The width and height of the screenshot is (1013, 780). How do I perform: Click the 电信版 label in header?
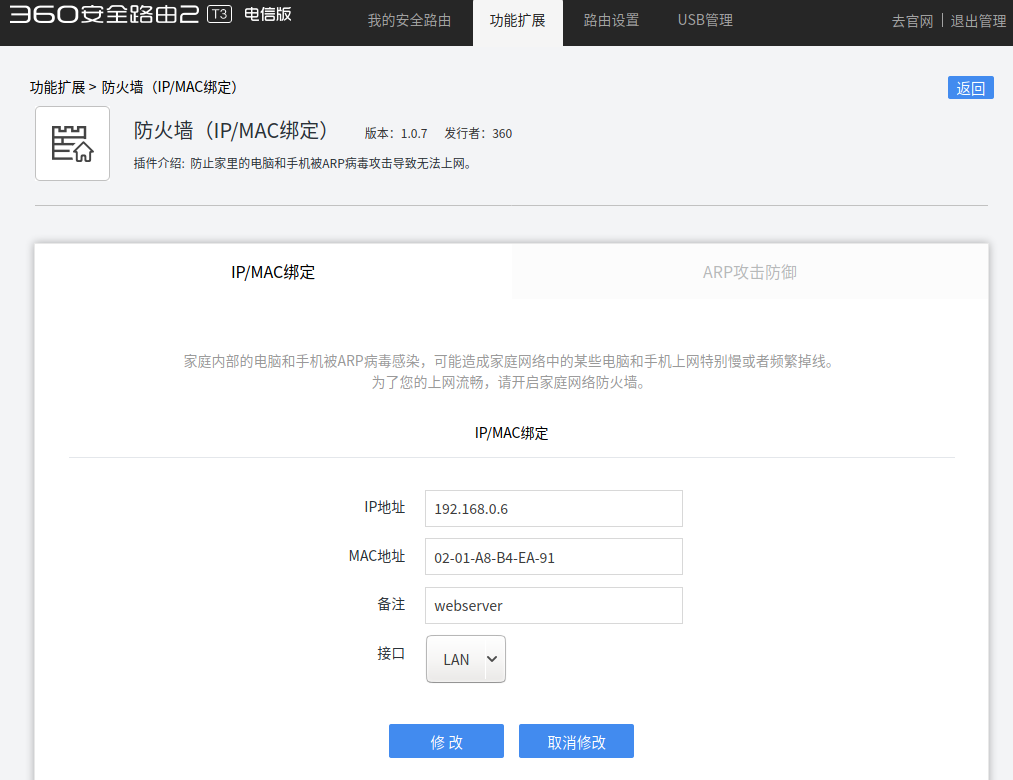click(x=267, y=14)
